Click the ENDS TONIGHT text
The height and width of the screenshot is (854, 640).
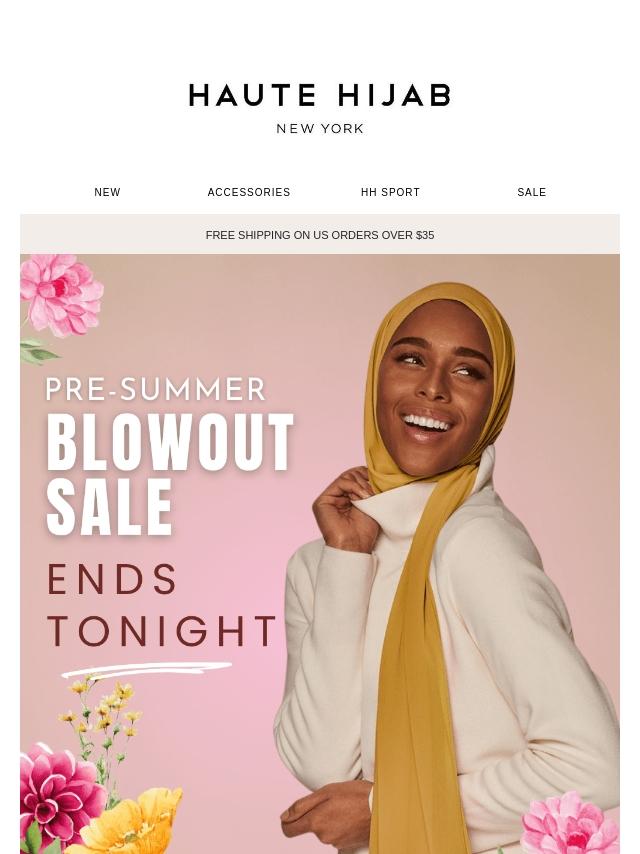pos(162,605)
